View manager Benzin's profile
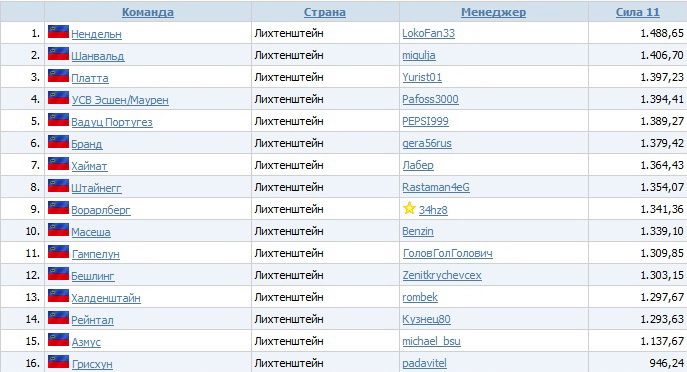Screen dimensions: 687x372 click(418, 231)
